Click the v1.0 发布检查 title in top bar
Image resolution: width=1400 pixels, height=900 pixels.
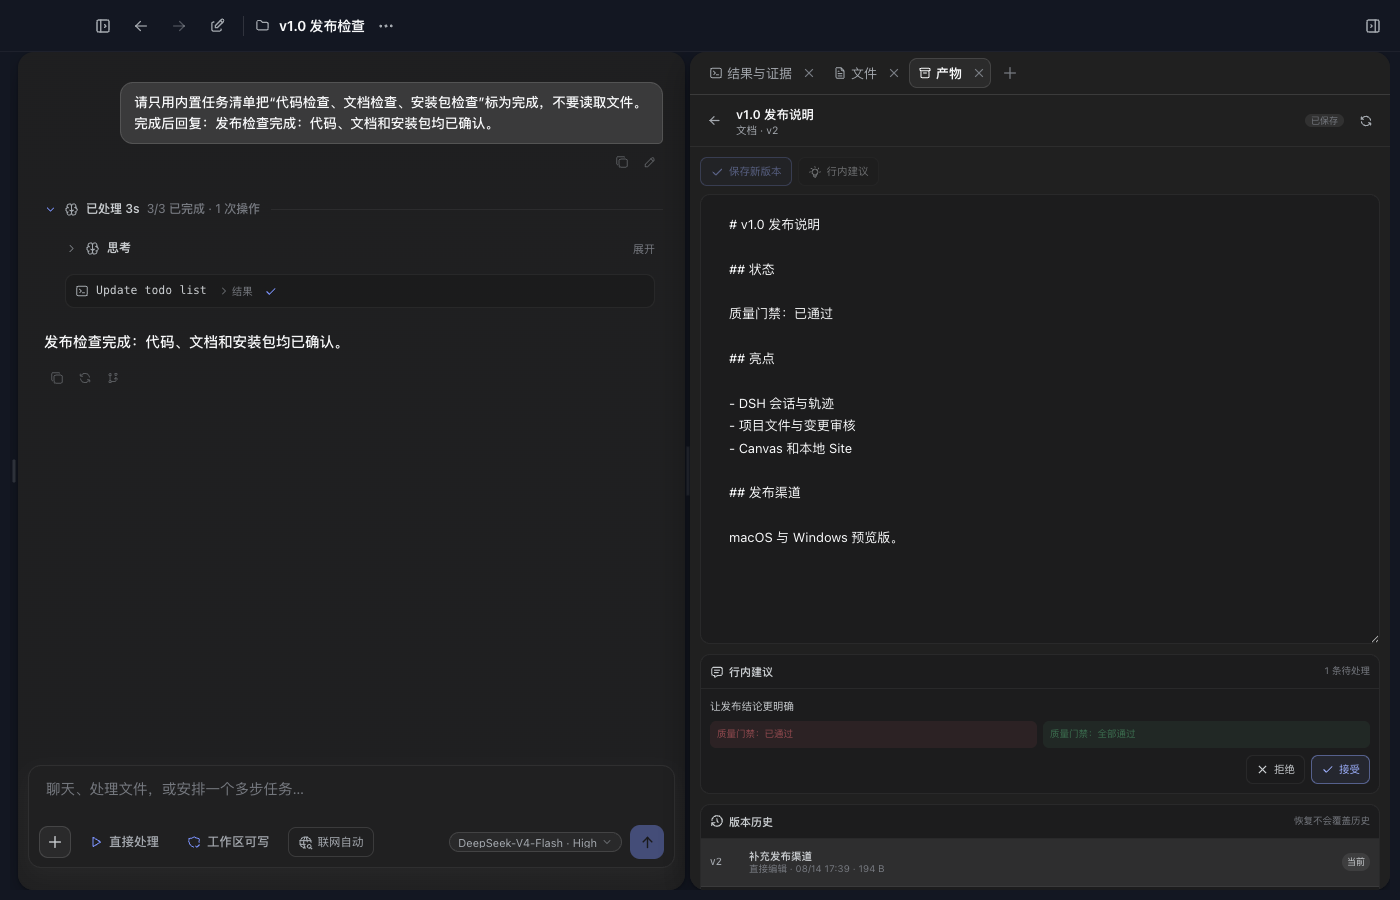[x=322, y=26]
